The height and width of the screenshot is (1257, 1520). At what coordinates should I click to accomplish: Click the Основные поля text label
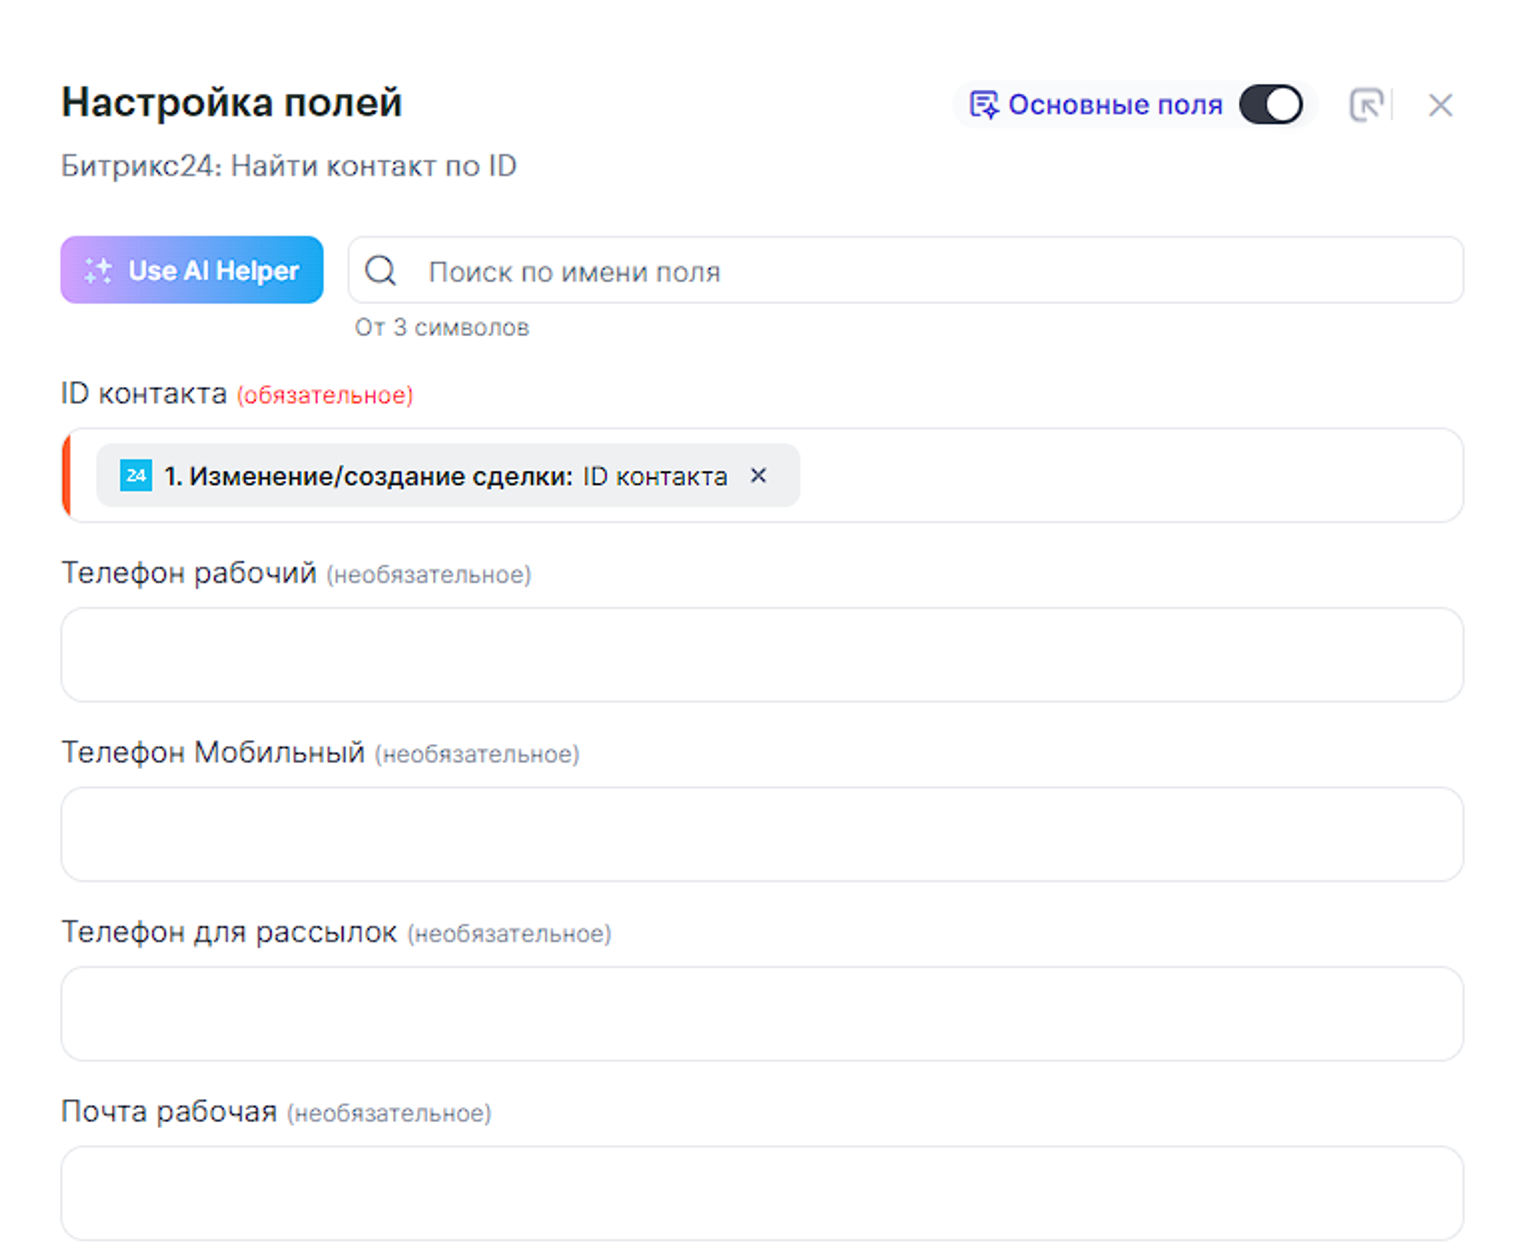(x=1115, y=105)
